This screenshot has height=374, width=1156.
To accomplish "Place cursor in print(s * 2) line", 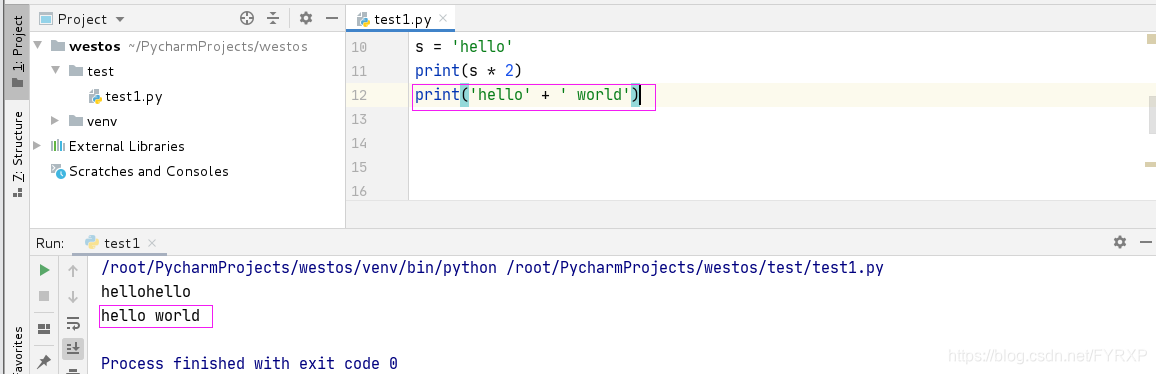I will (x=468, y=71).
